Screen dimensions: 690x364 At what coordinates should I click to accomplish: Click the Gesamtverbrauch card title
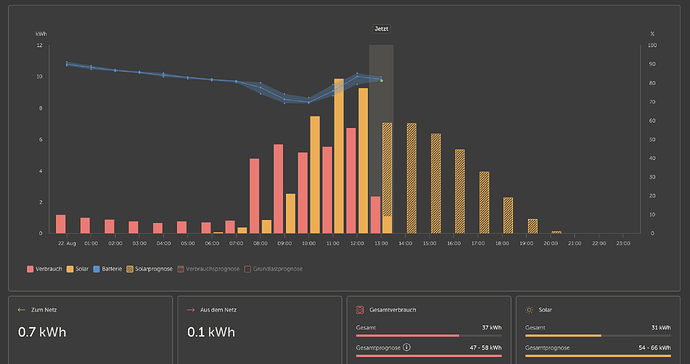(x=393, y=310)
